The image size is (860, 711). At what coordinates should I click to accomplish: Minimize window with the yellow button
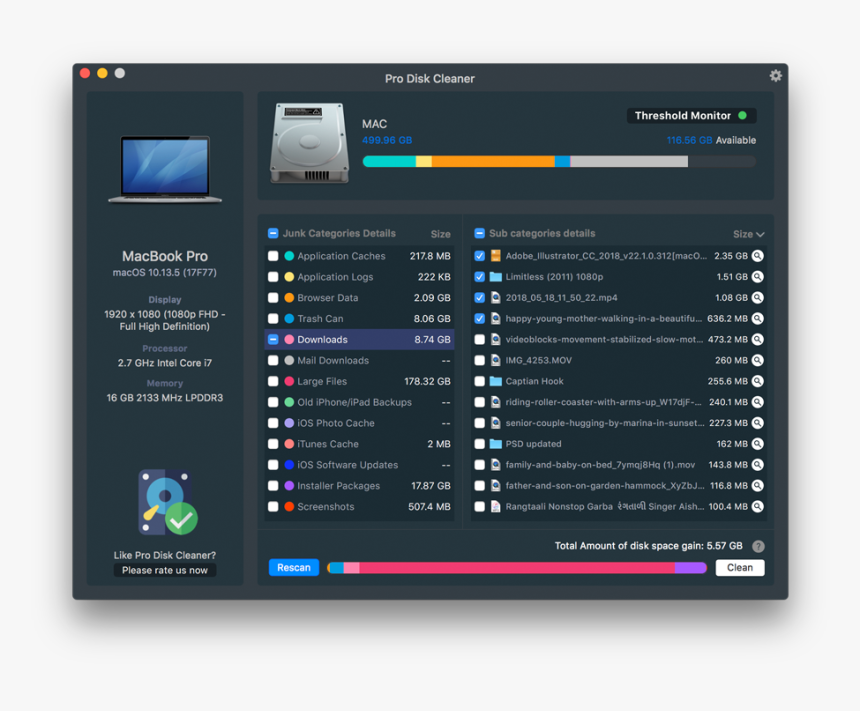102,73
